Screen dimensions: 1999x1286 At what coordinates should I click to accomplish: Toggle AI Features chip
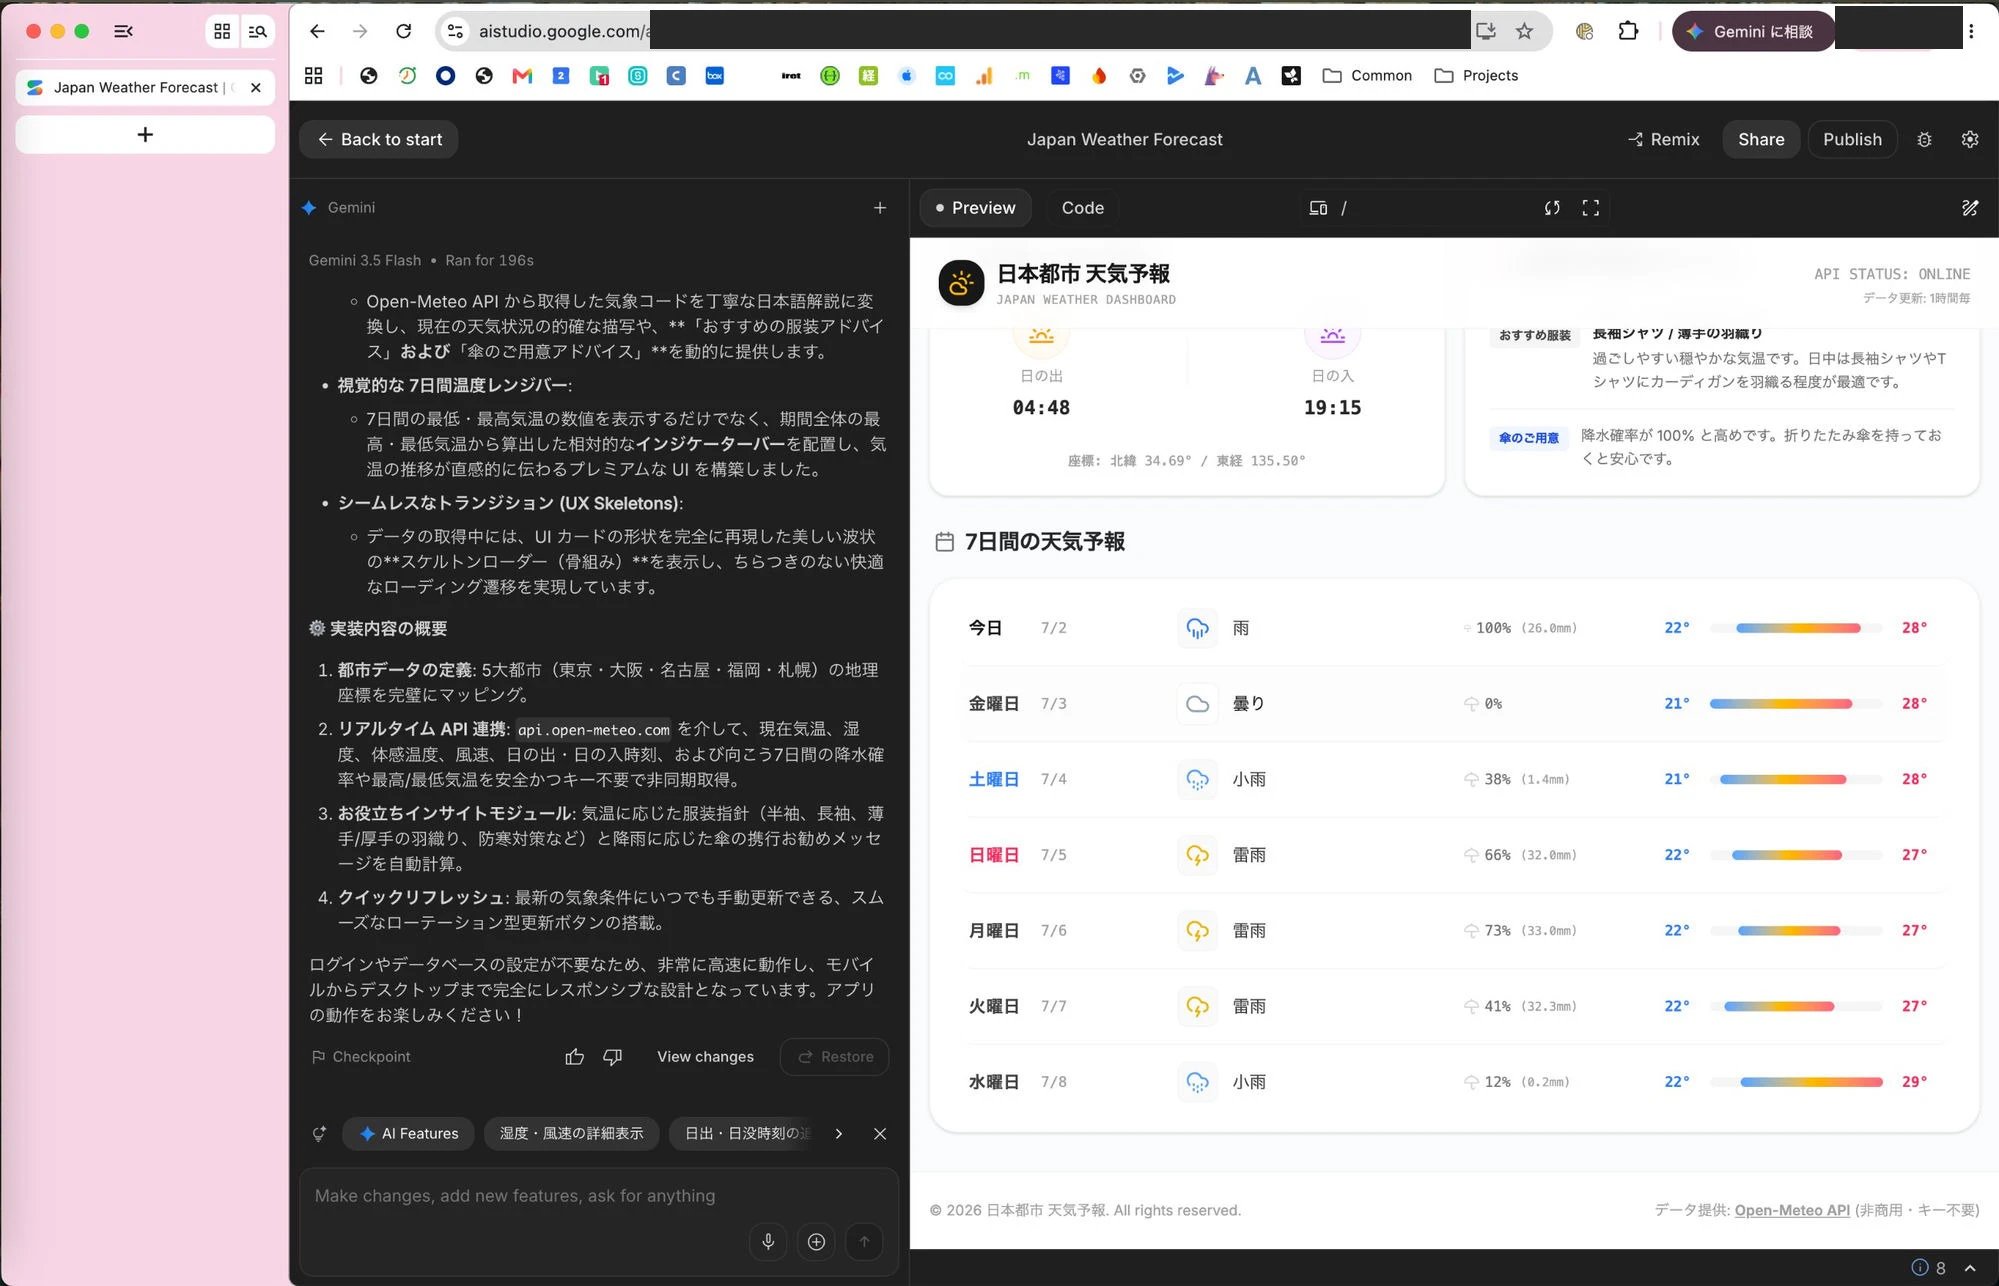tap(409, 1134)
